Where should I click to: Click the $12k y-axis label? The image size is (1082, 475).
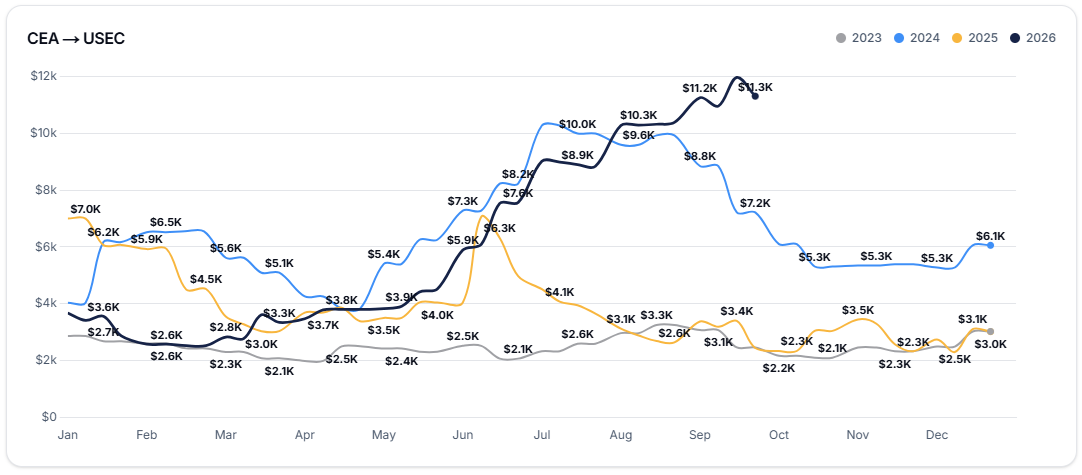[43, 76]
